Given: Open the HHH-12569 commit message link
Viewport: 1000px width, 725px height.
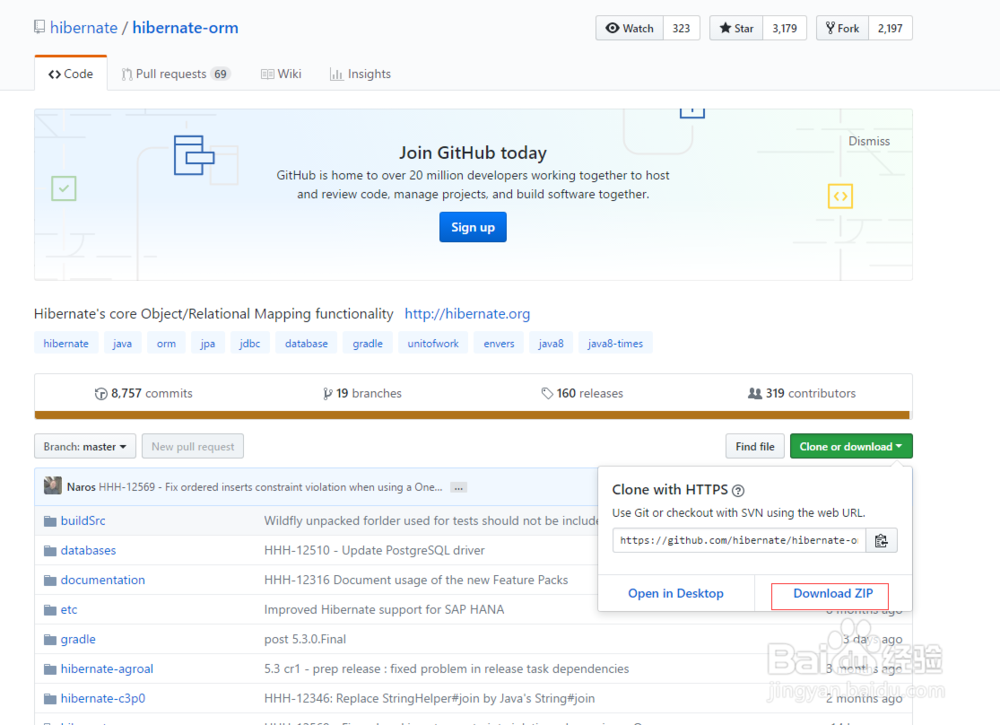Looking at the screenshot, I should coord(270,487).
